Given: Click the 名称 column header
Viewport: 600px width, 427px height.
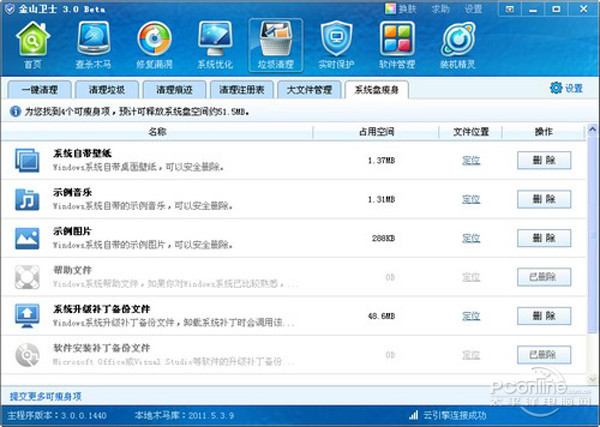Looking at the screenshot, I should click(157, 132).
